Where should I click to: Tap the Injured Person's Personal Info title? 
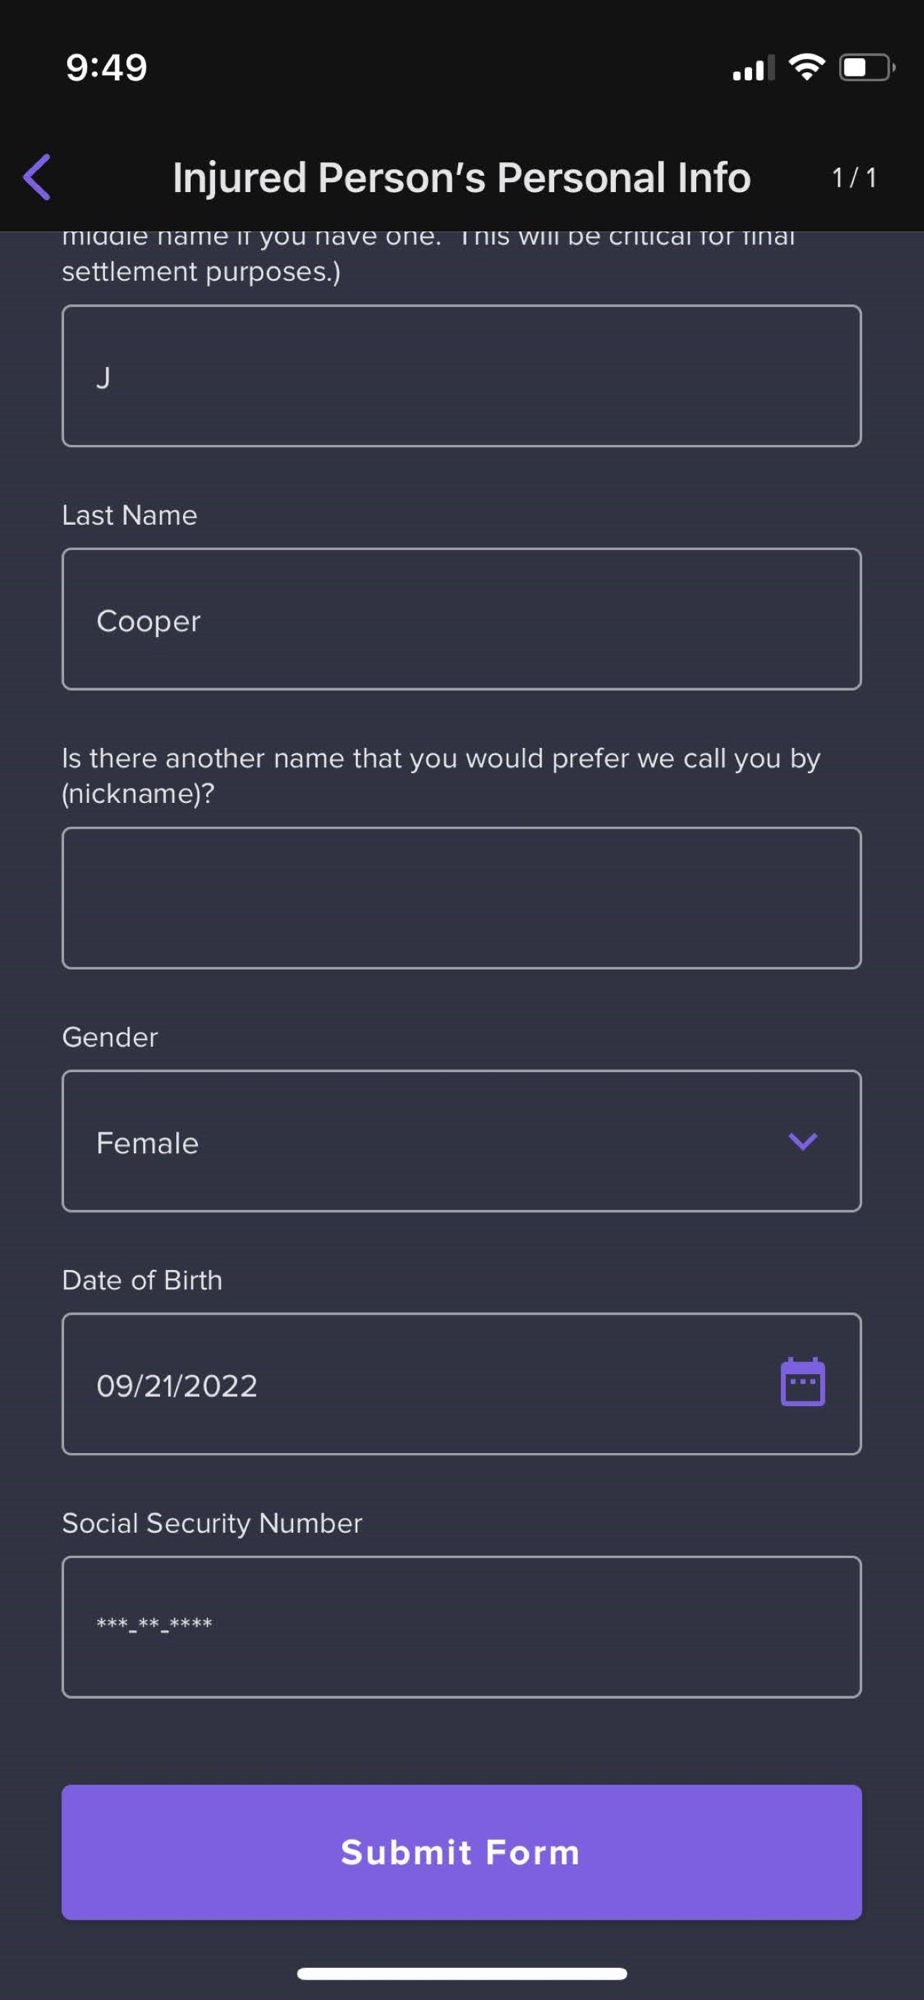[461, 178]
